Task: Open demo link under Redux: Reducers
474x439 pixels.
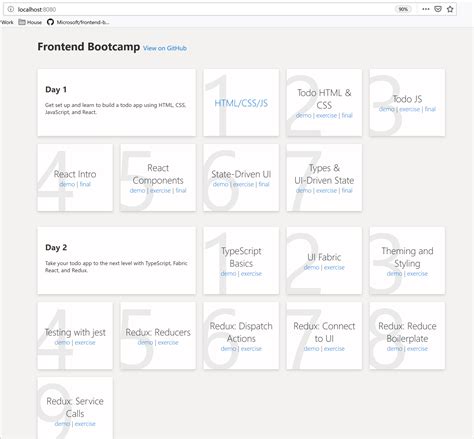Action: click(145, 342)
